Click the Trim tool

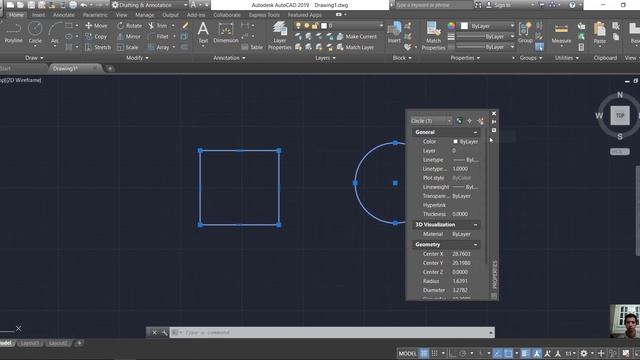tap(158, 25)
